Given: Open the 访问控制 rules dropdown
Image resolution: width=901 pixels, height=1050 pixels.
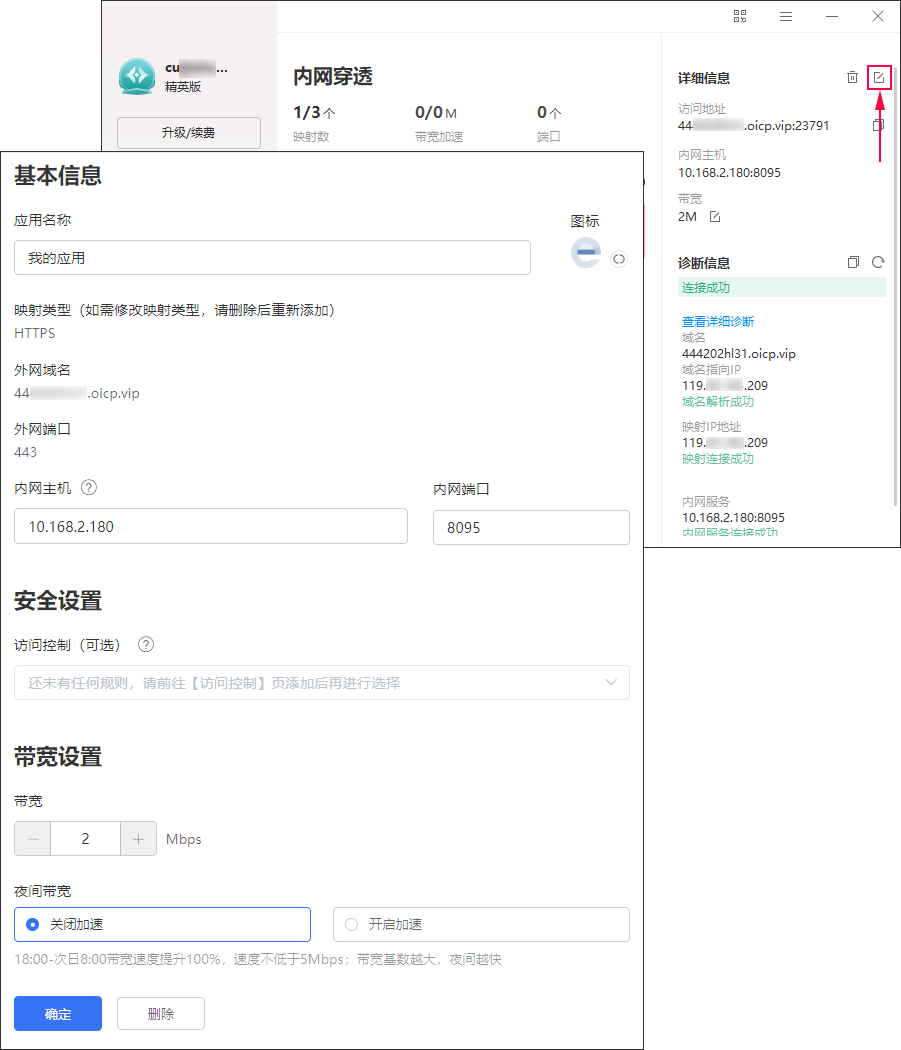Looking at the screenshot, I should click(x=322, y=681).
